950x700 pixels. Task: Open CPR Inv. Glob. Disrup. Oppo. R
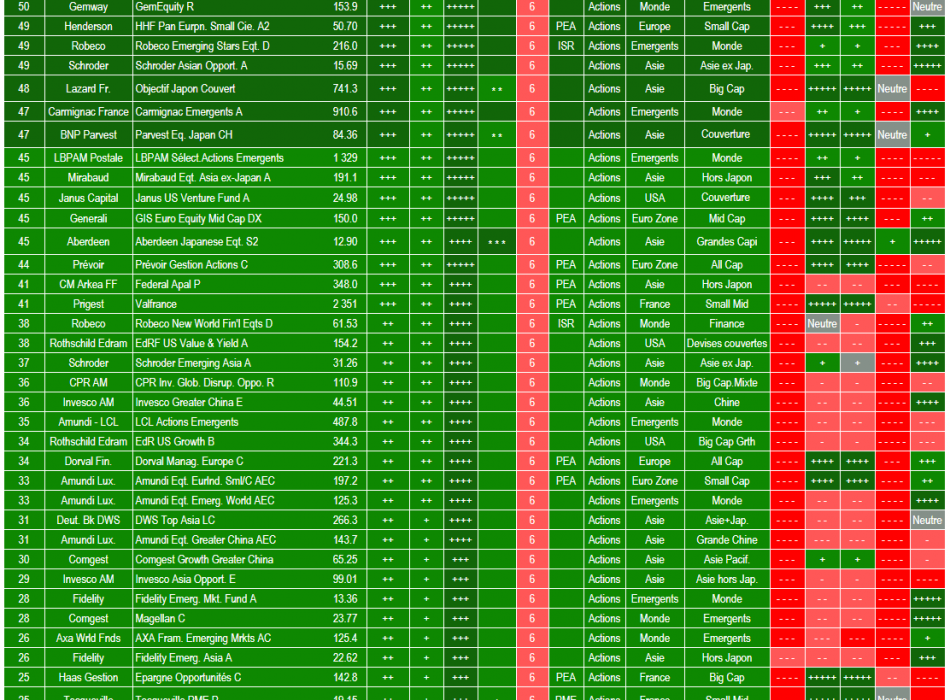(205, 382)
